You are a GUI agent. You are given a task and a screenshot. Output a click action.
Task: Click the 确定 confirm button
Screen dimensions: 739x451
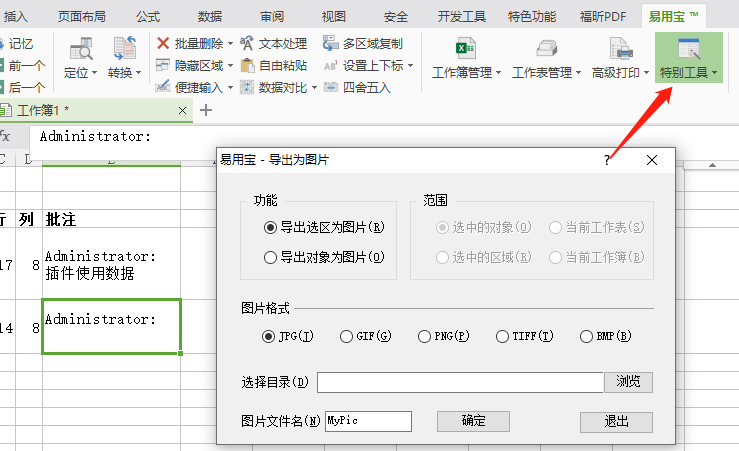click(473, 421)
